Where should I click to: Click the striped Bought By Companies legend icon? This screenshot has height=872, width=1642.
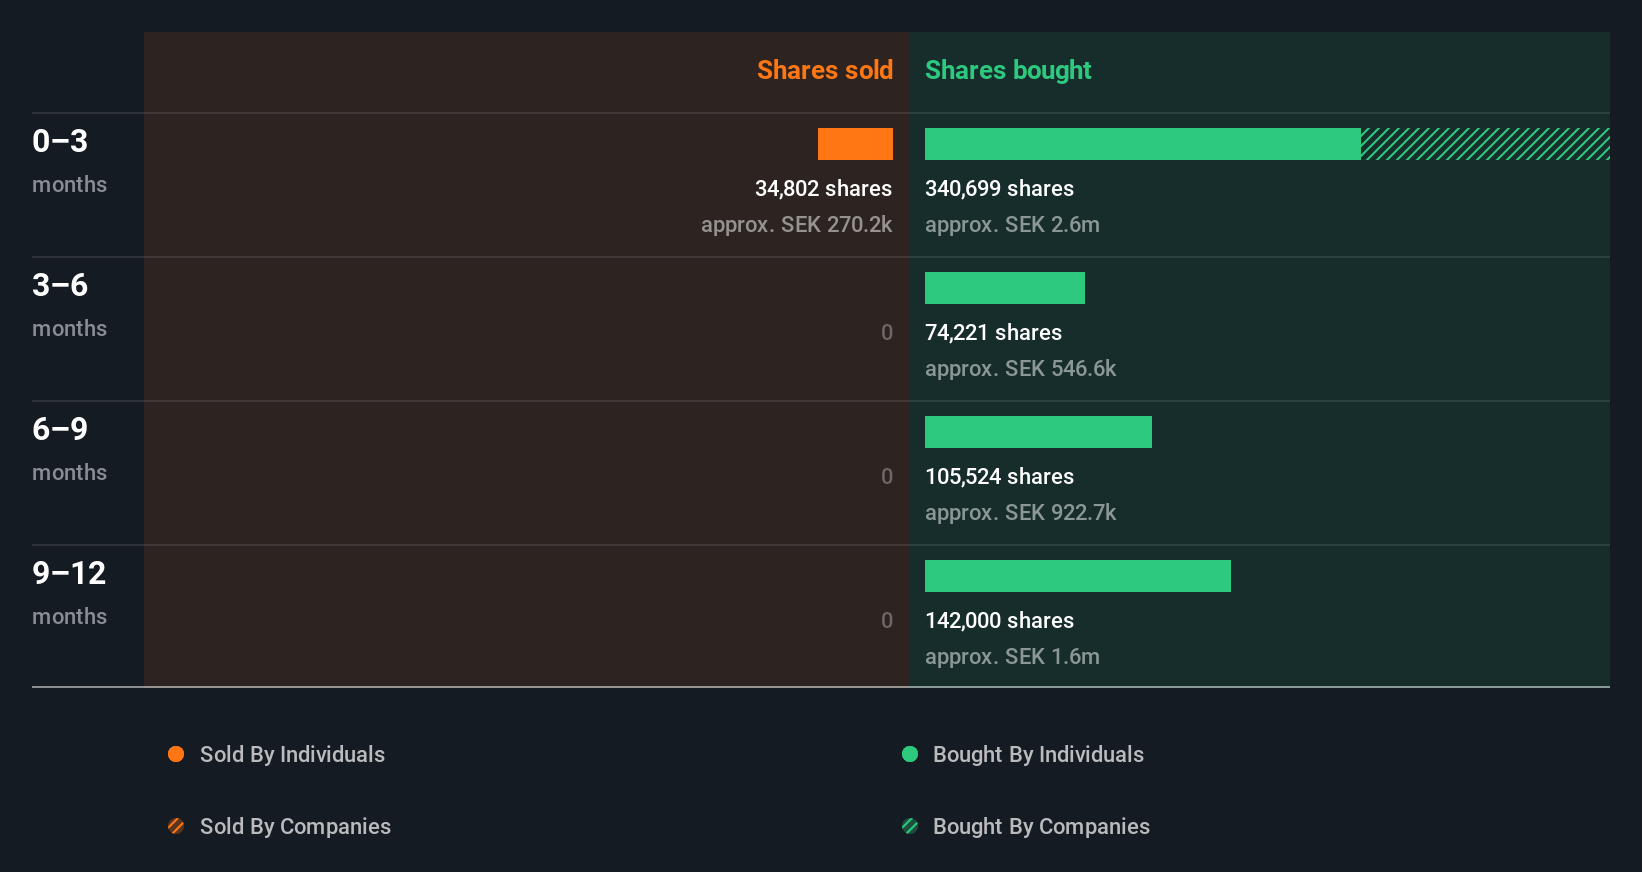[x=910, y=826]
